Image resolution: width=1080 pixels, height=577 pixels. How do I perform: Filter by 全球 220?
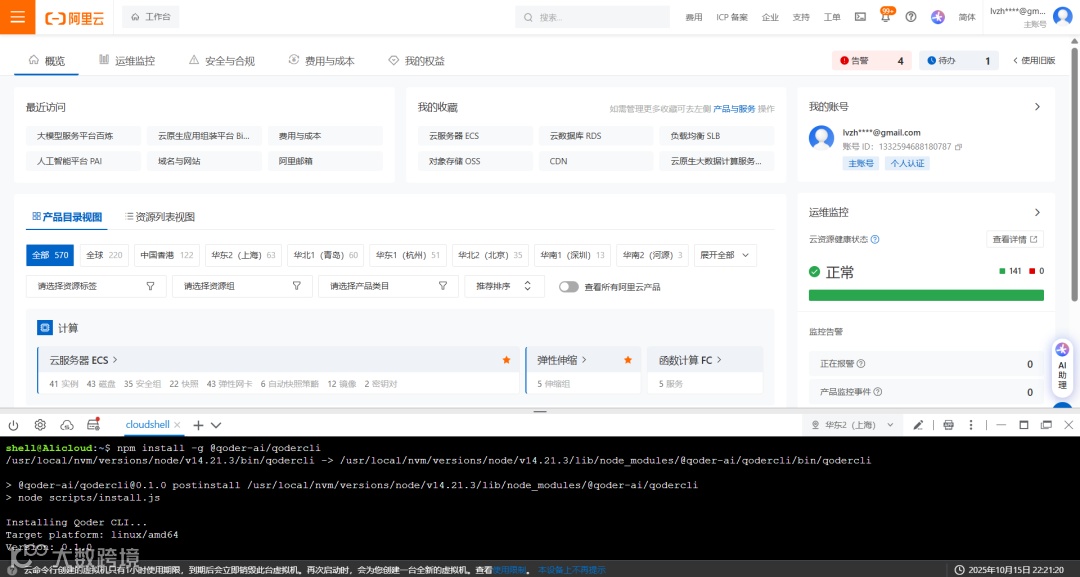coord(104,255)
